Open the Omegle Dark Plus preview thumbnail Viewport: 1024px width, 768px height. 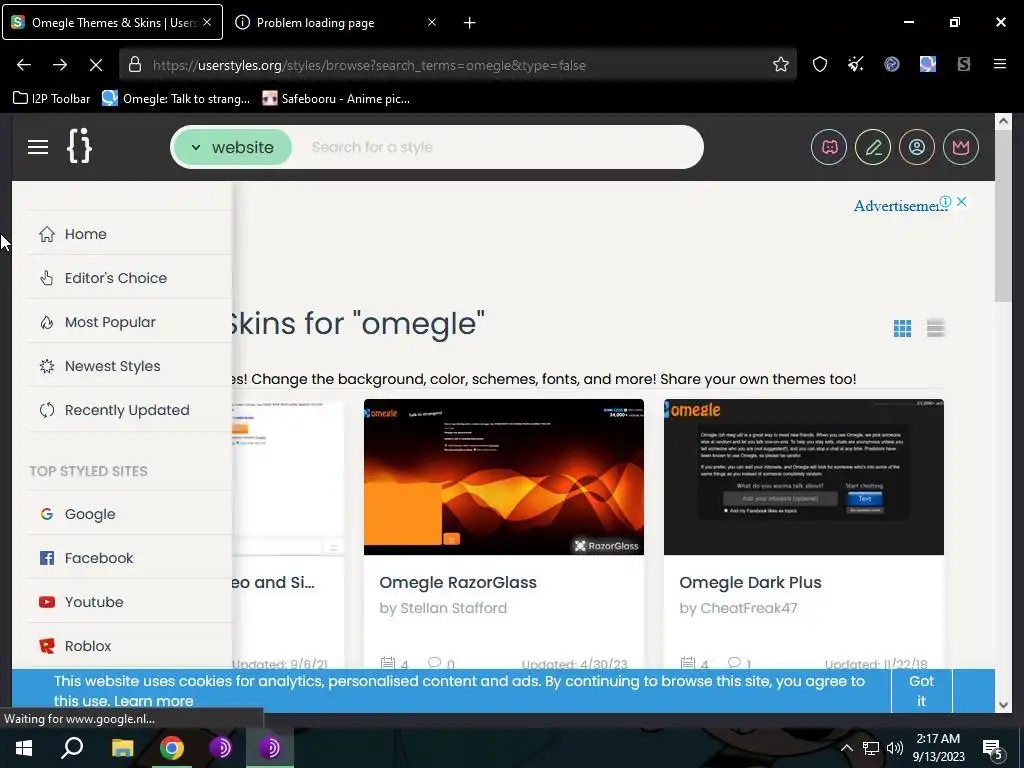pyautogui.click(x=803, y=477)
